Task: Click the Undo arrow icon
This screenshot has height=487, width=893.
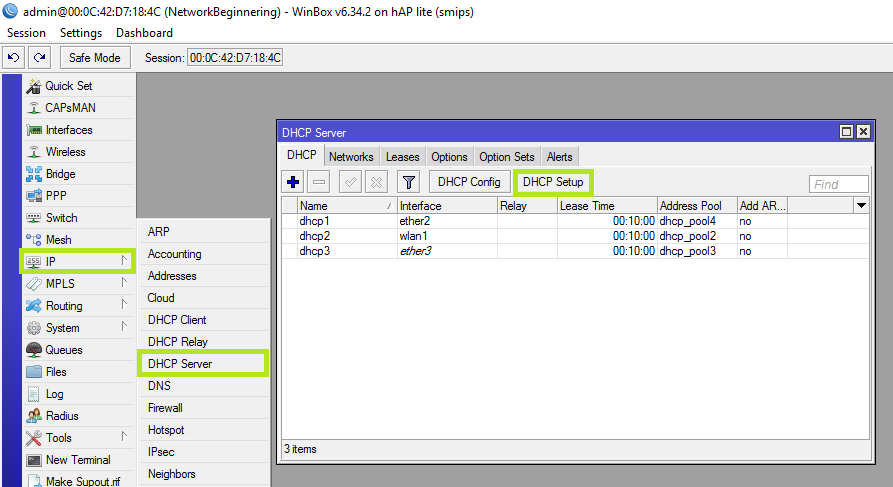Action: click(14, 58)
